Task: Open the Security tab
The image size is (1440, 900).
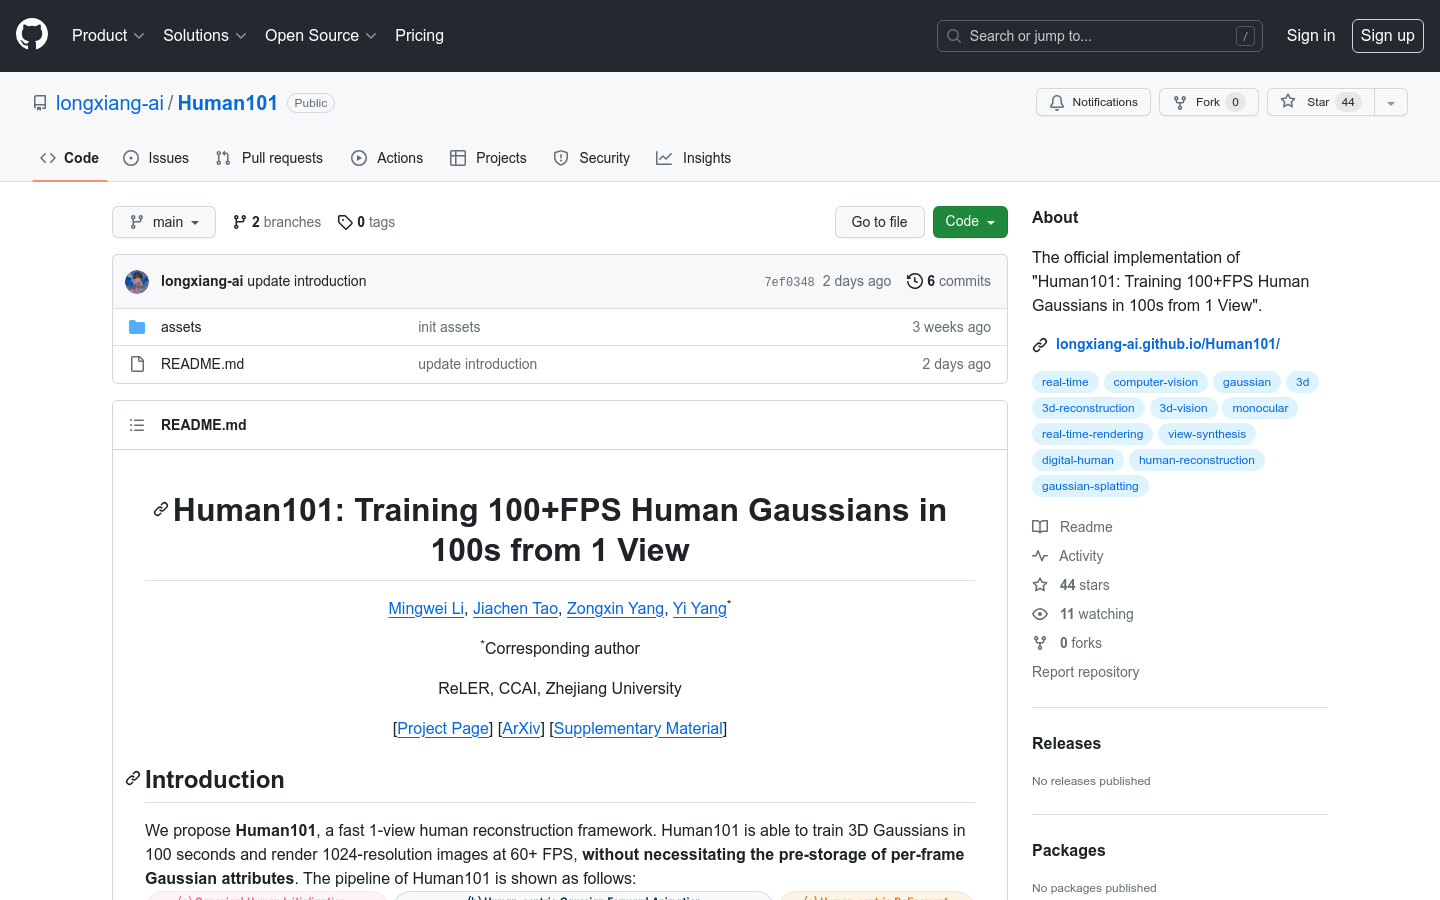Action: click(x=592, y=158)
